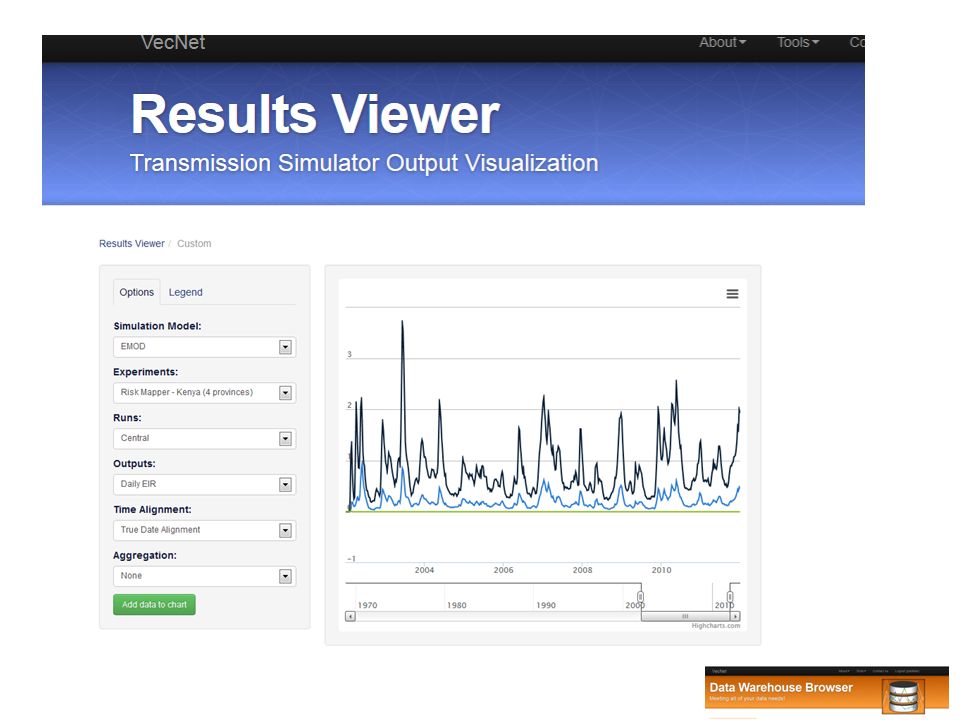Screen dimensions: 960x720
Task: Open the Time Alignment dropdown
Action: (204, 530)
